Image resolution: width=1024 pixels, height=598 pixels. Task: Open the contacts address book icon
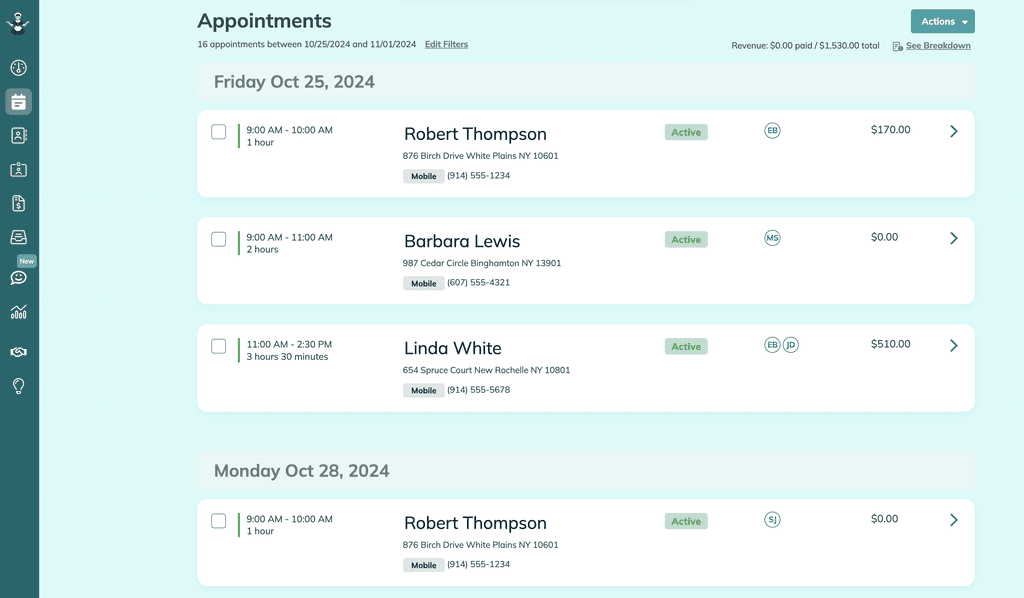point(18,135)
